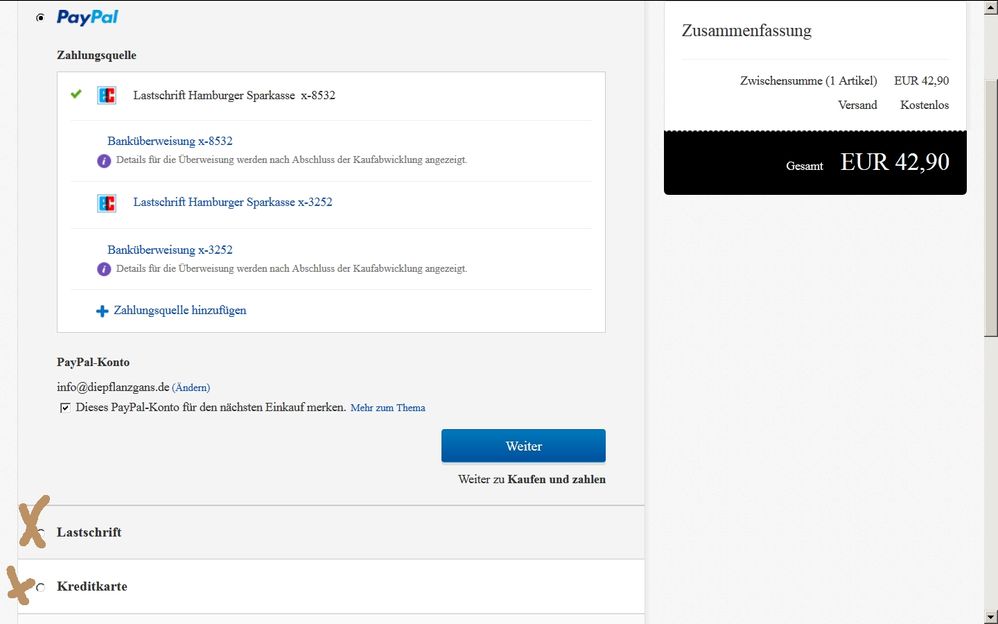This screenshot has height=624, width=998.
Task: Open the Mehr zum Thema link
Action: pyautogui.click(x=388, y=408)
